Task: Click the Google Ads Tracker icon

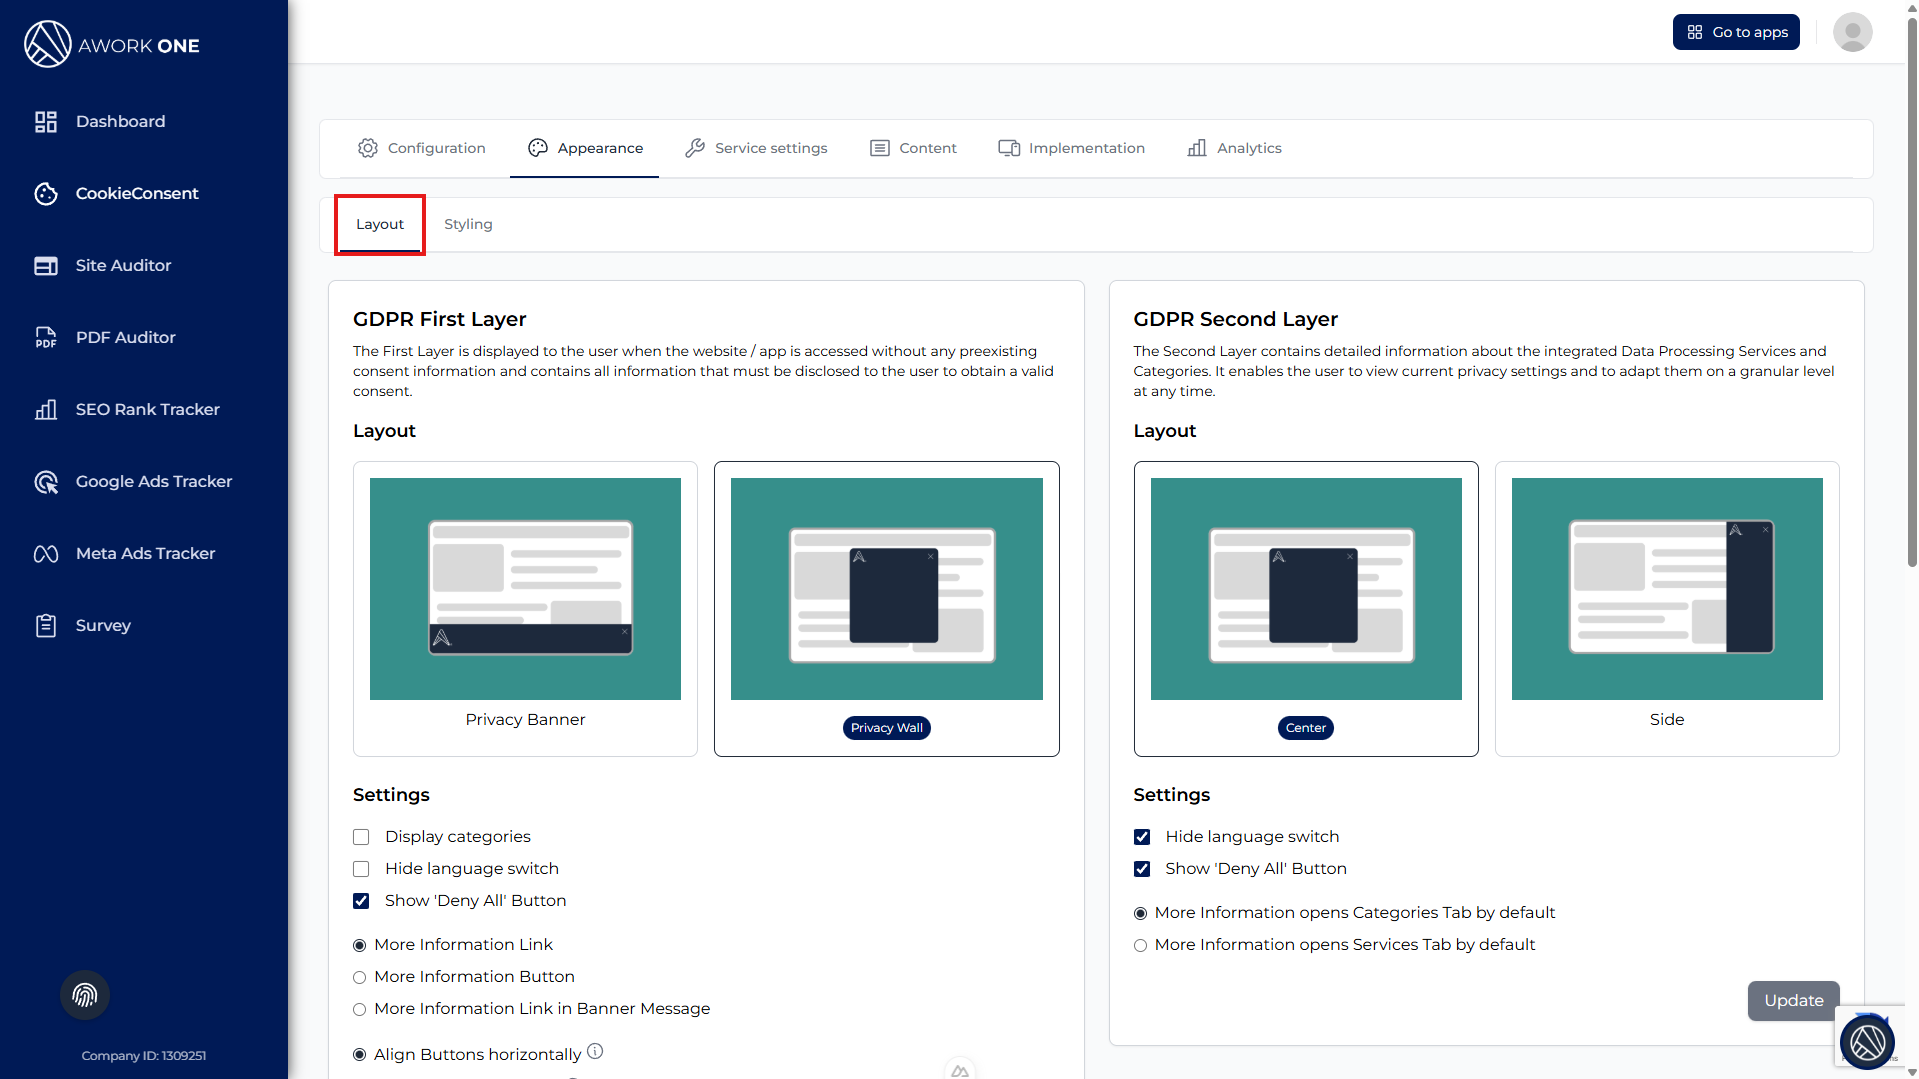Action: coord(46,482)
